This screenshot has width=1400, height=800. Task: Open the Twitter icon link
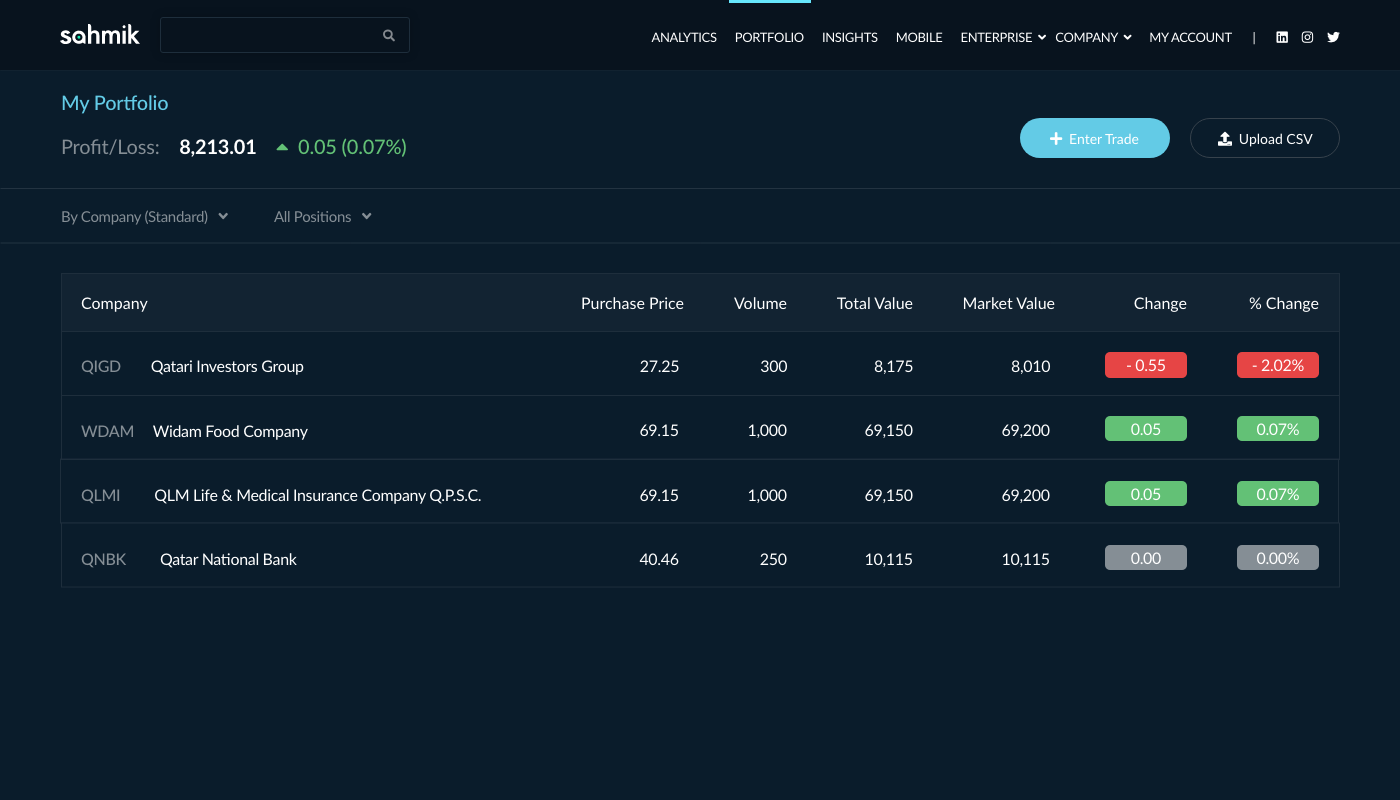1333,37
